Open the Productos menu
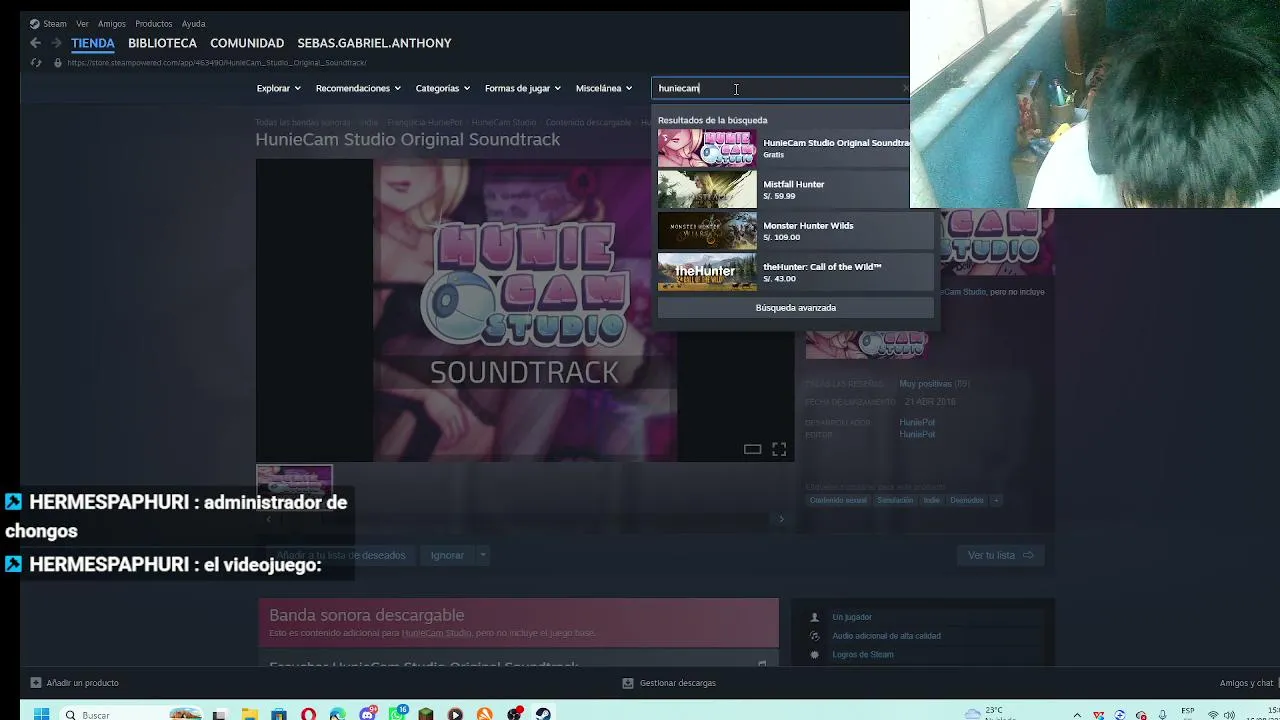This screenshot has height=720, width=1280. (154, 24)
